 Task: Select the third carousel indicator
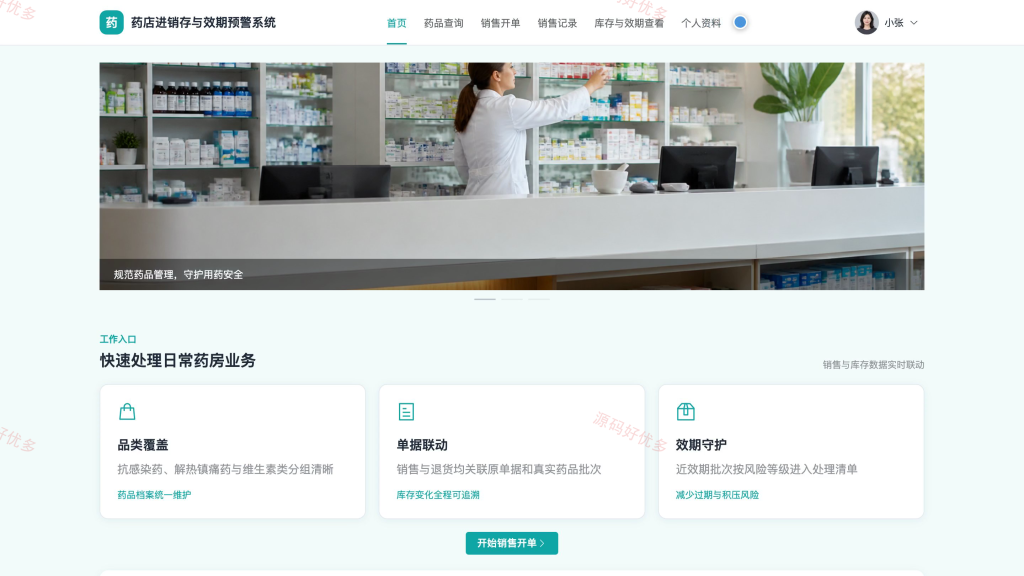coord(539,299)
